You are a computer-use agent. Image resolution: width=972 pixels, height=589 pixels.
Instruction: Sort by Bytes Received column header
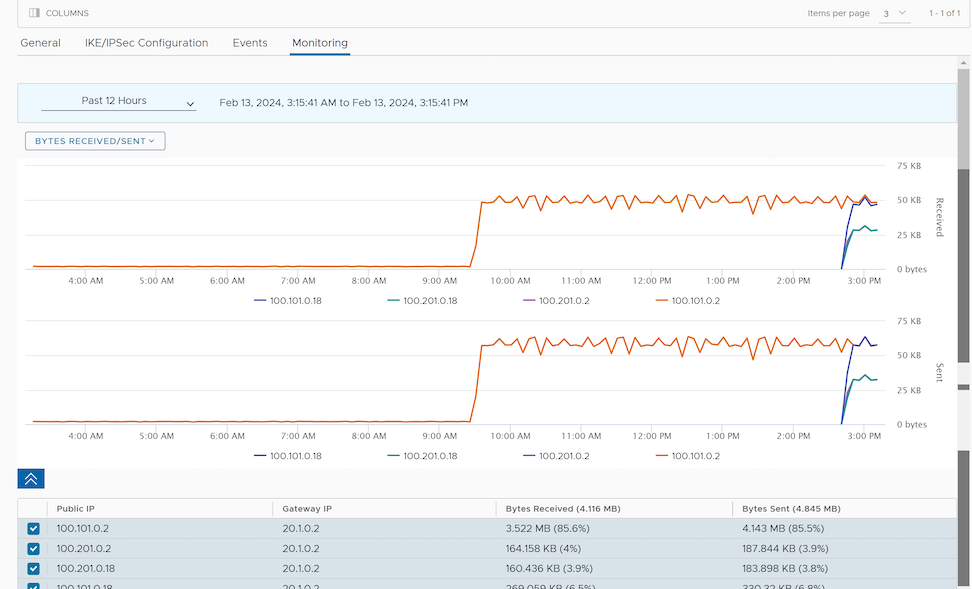coord(565,508)
